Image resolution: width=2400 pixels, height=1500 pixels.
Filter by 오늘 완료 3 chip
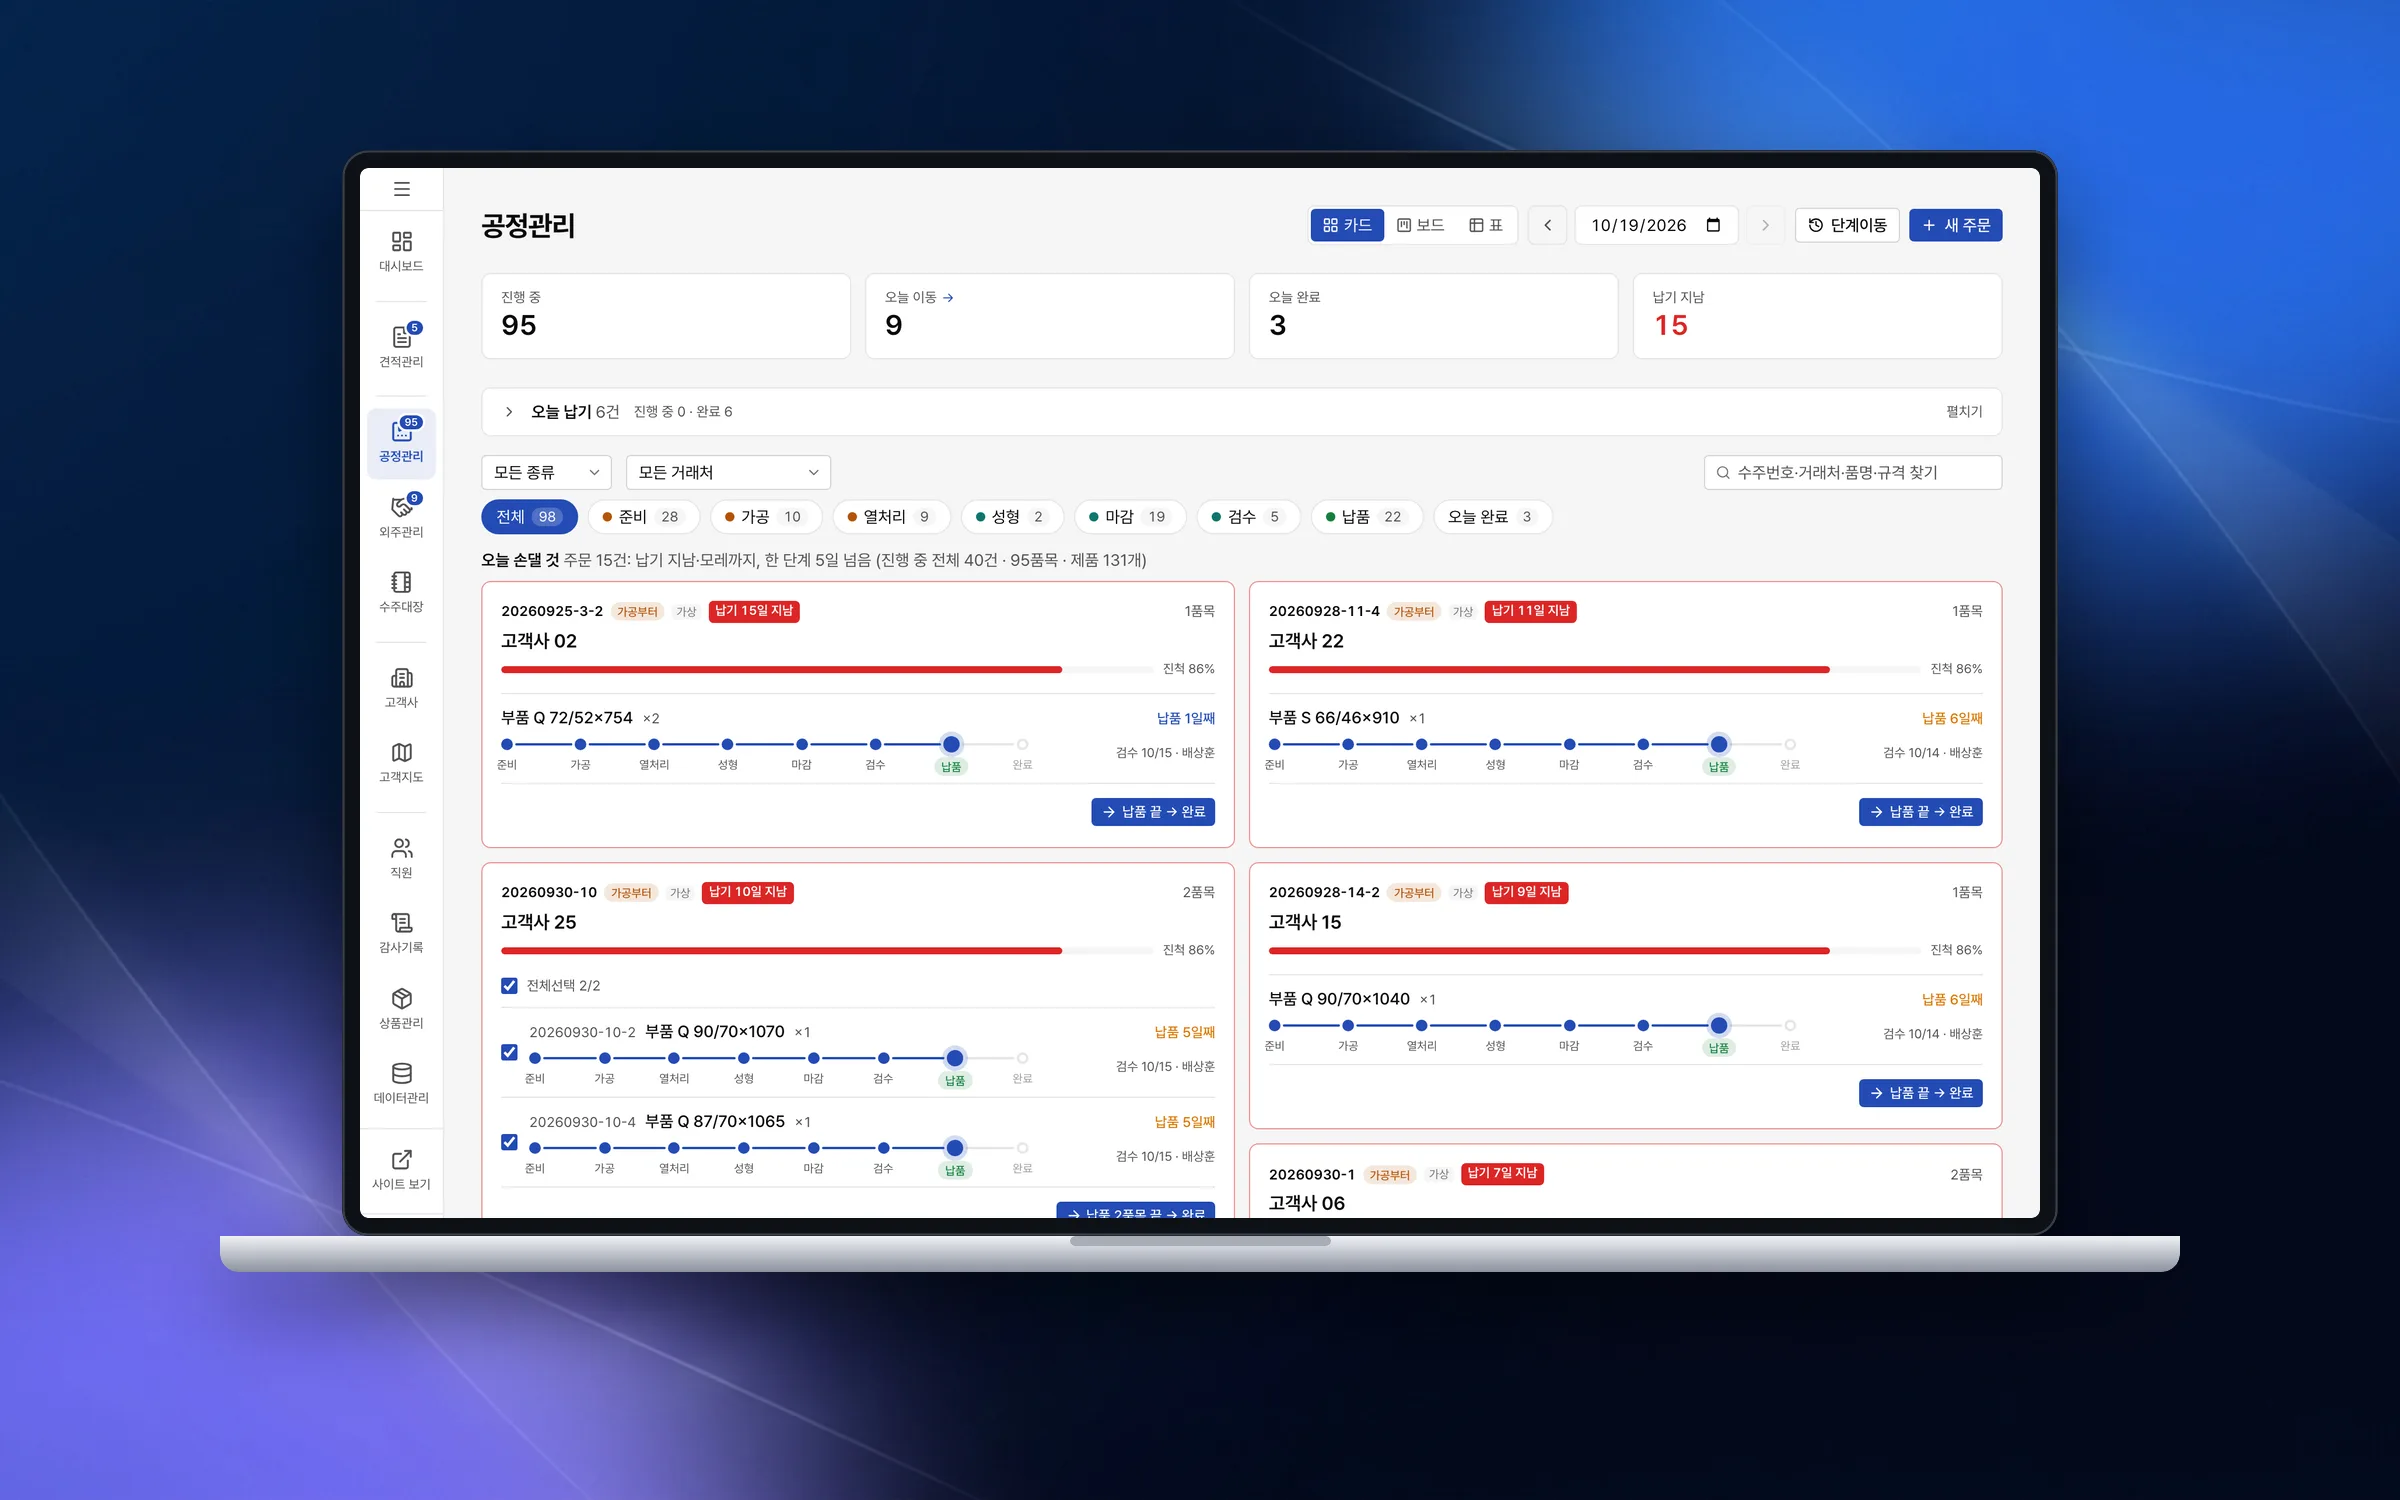point(1492,517)
